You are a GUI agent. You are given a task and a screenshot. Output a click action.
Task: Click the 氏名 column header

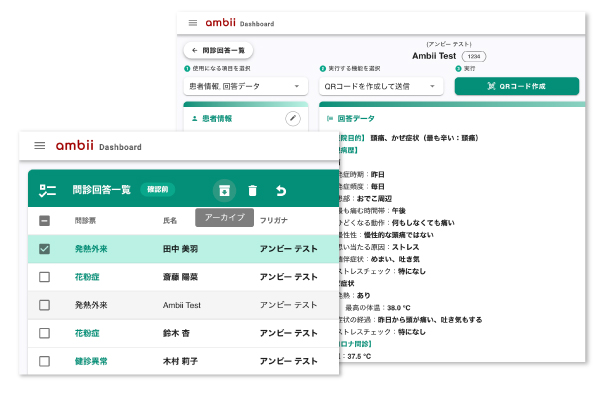[x=170, y=220]
